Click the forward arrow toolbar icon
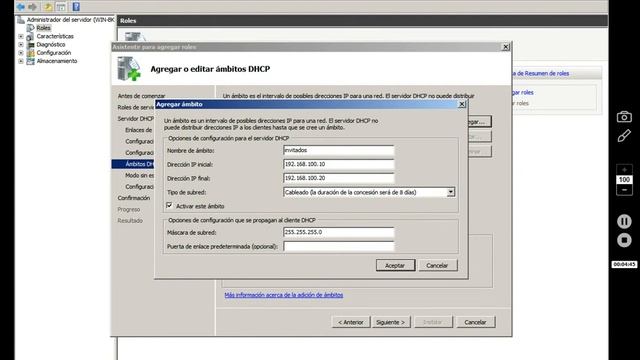 click(x=32, y=7)
